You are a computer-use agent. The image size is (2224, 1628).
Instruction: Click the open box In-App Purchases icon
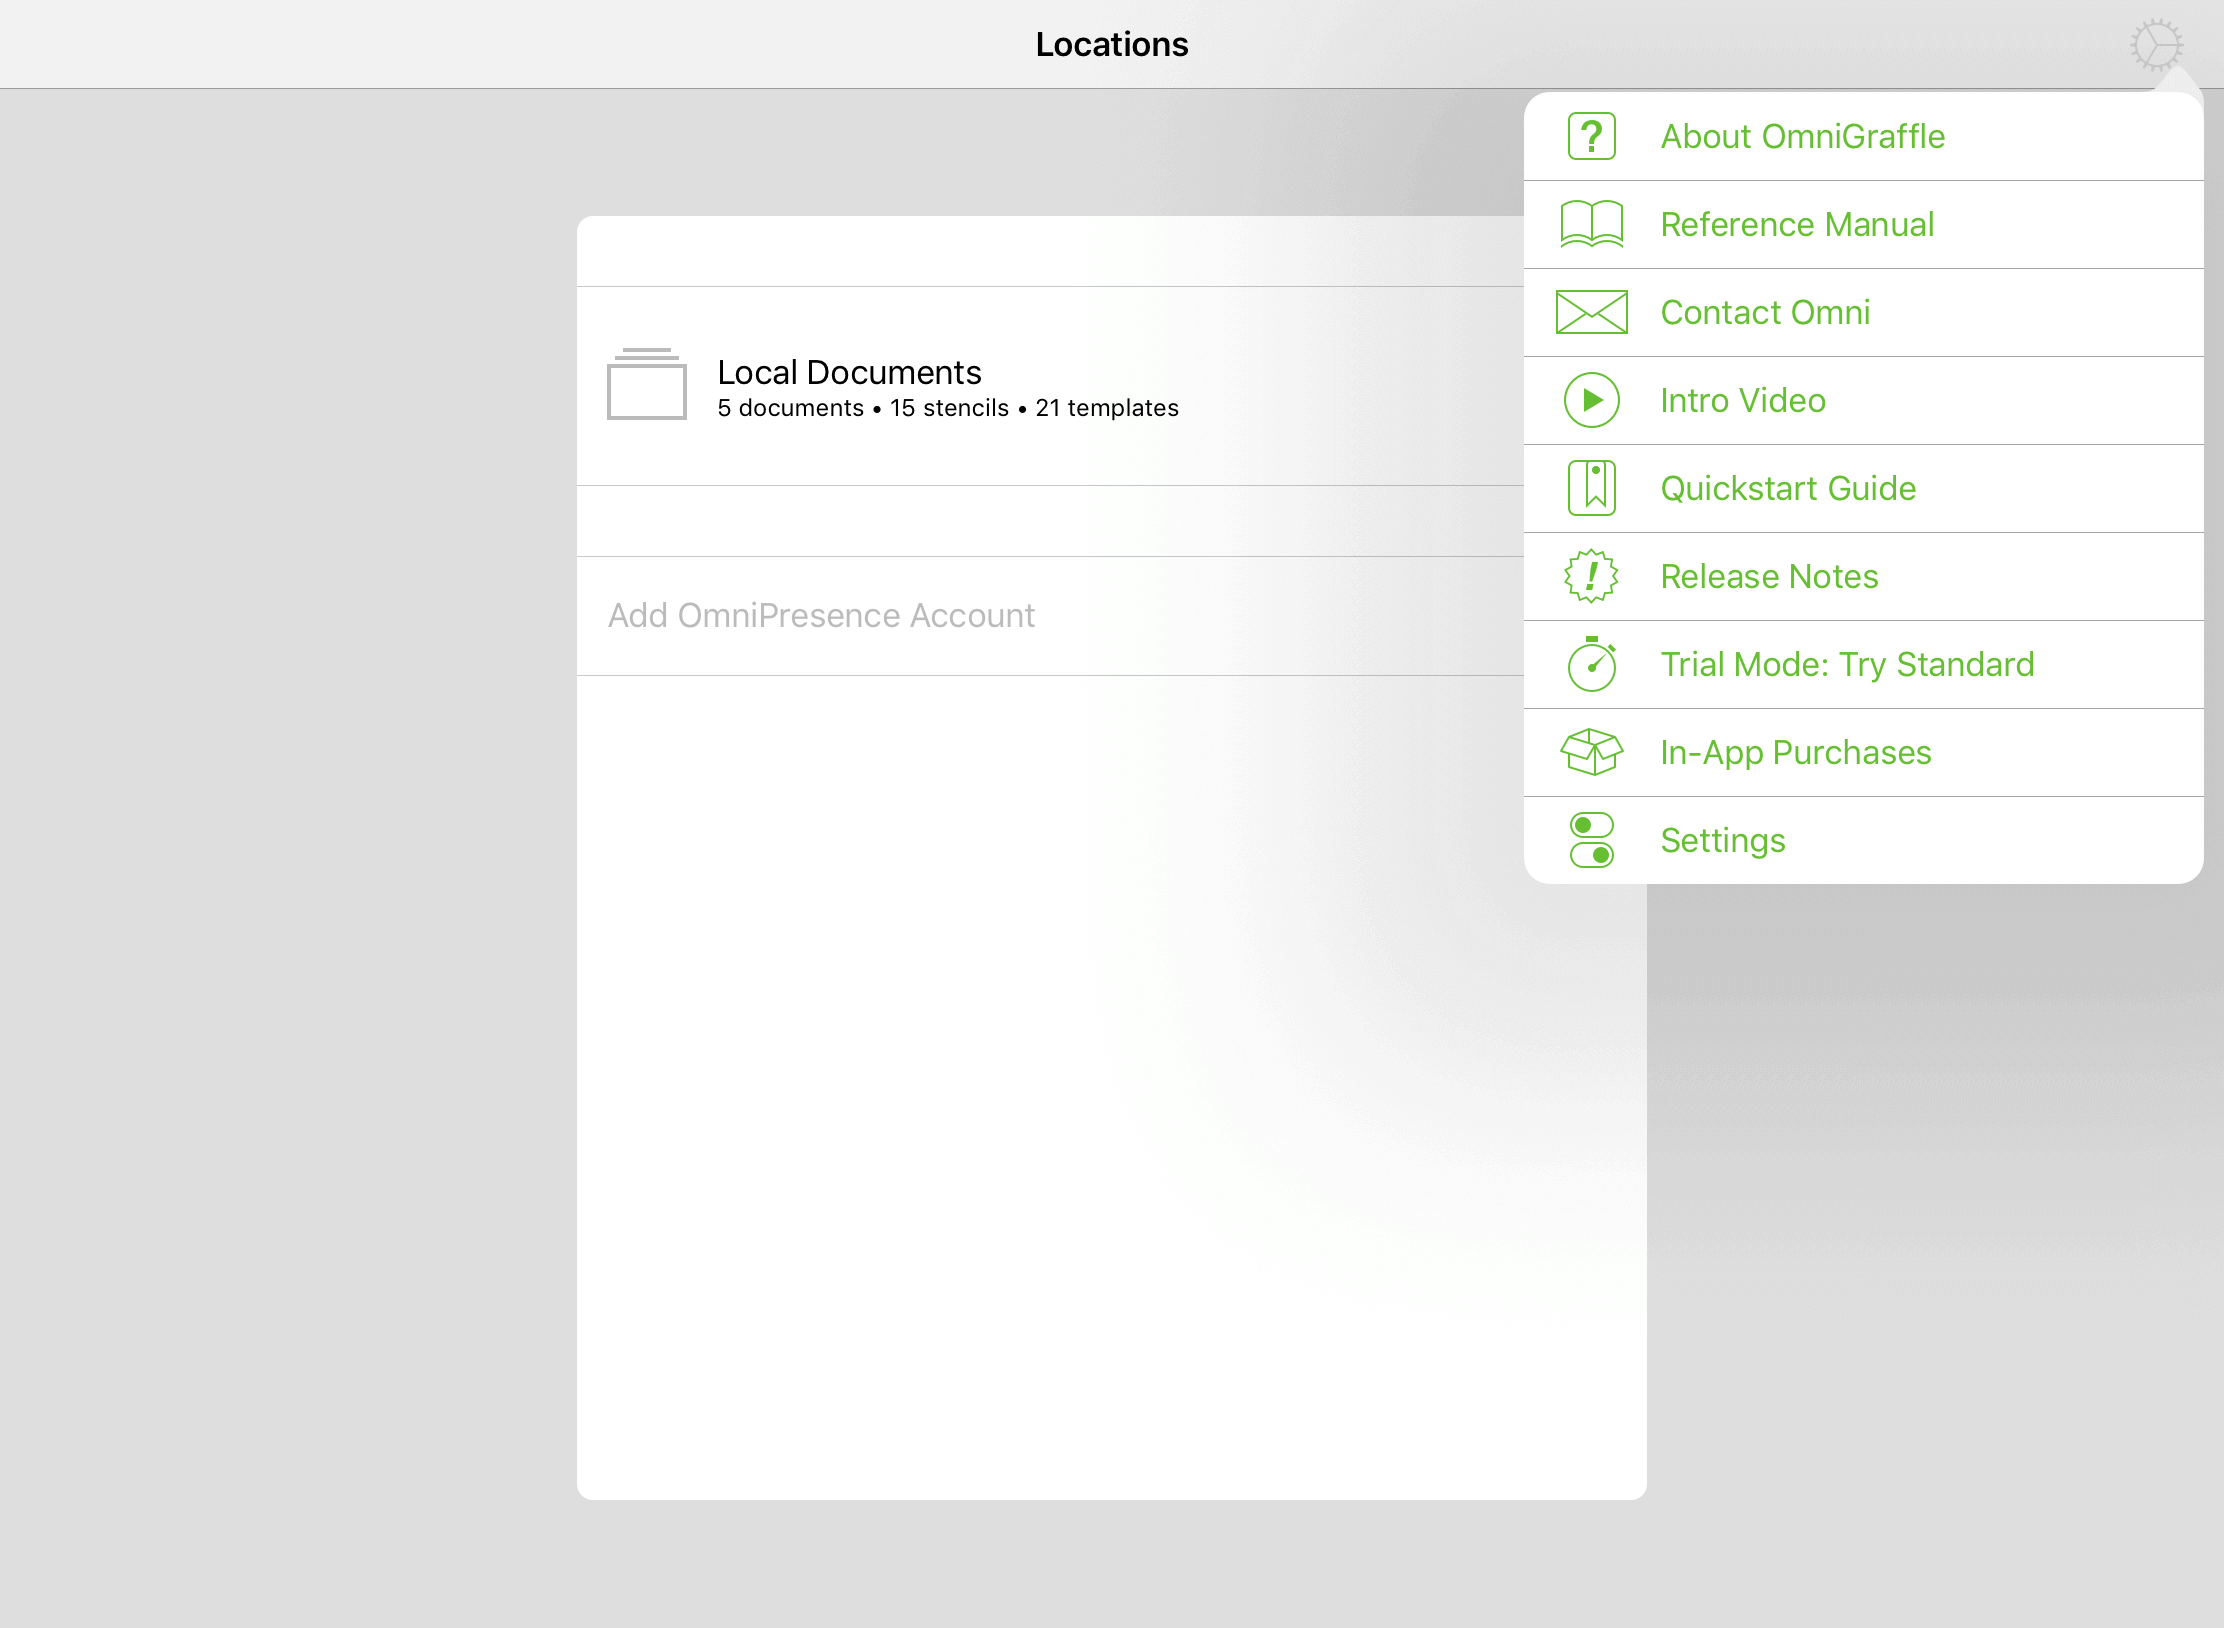[x=1590, y=752]
